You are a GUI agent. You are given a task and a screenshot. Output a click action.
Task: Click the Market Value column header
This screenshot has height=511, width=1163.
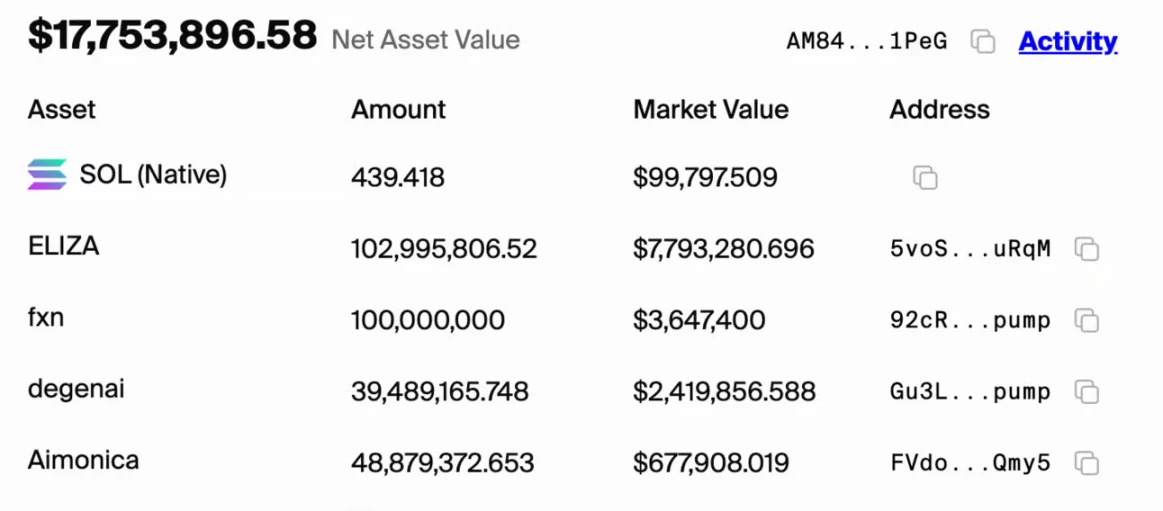pos(710,109)
